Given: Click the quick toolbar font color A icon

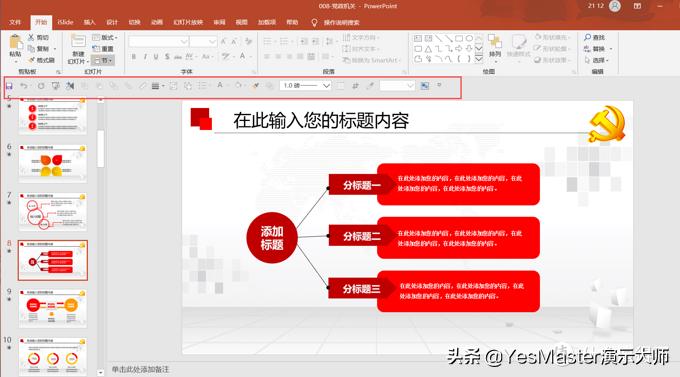Looking at the screenshot, I should [x=220, y=85].
